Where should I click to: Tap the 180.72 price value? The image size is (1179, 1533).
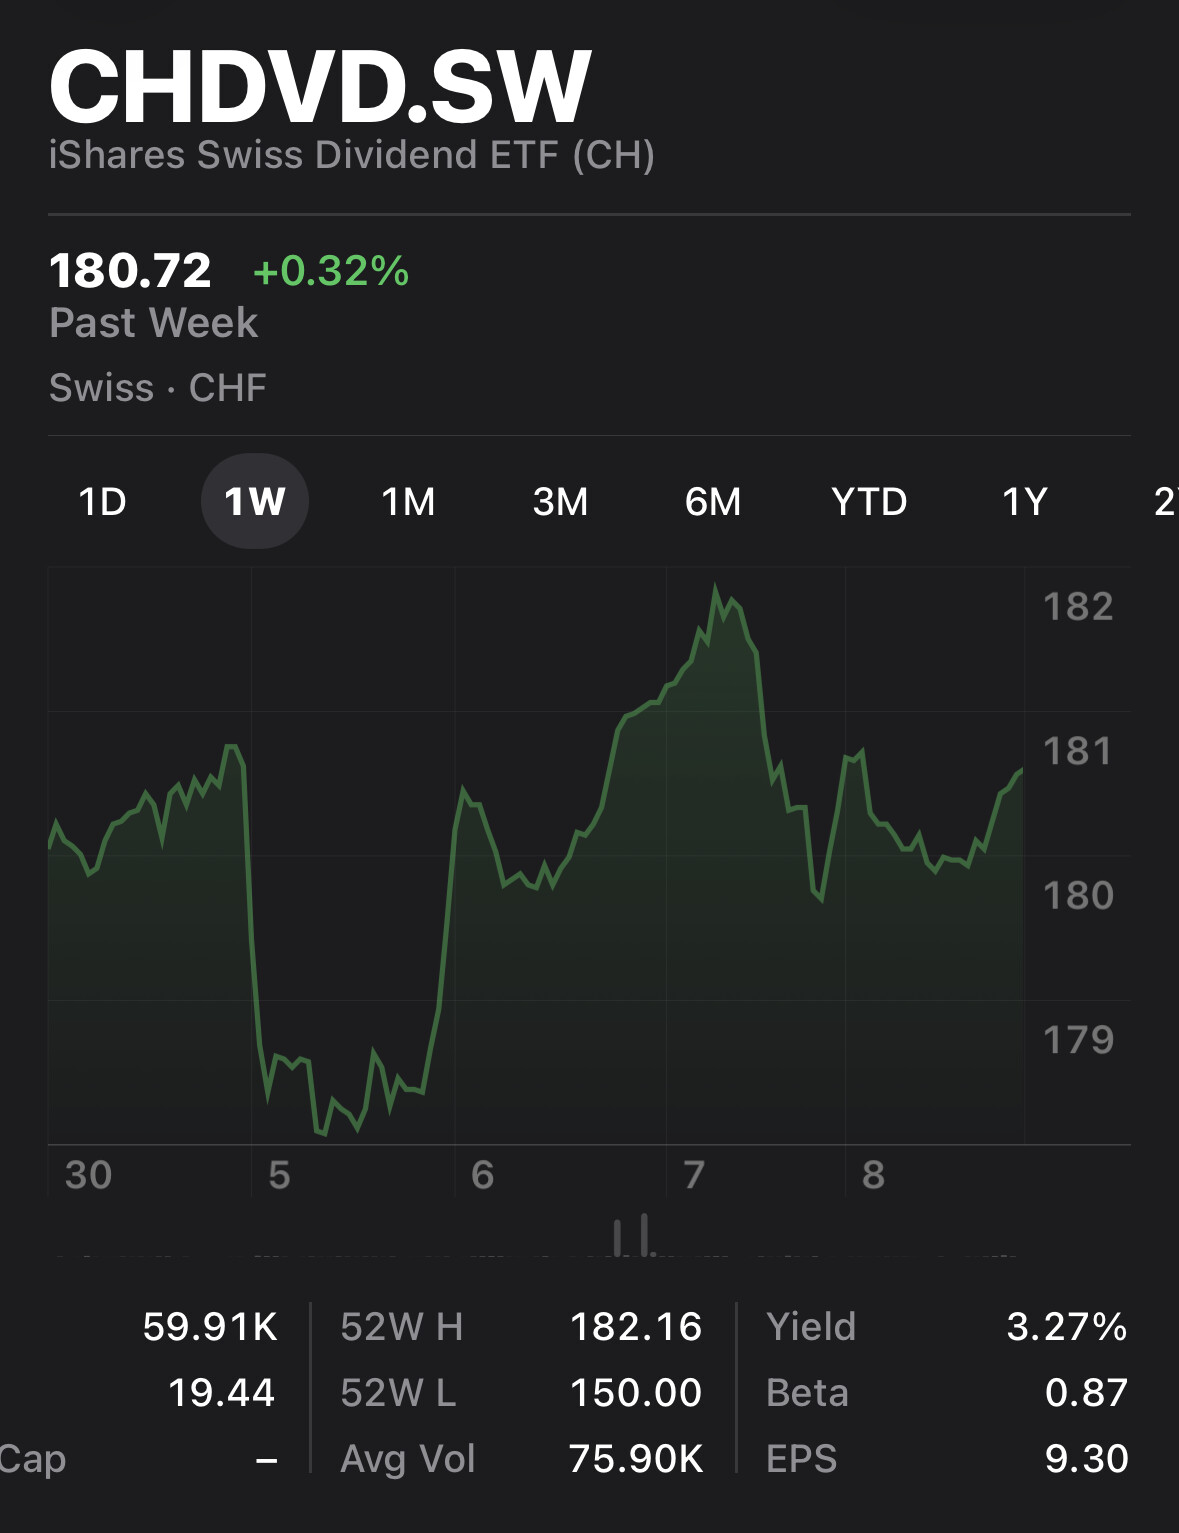(130, 271)
